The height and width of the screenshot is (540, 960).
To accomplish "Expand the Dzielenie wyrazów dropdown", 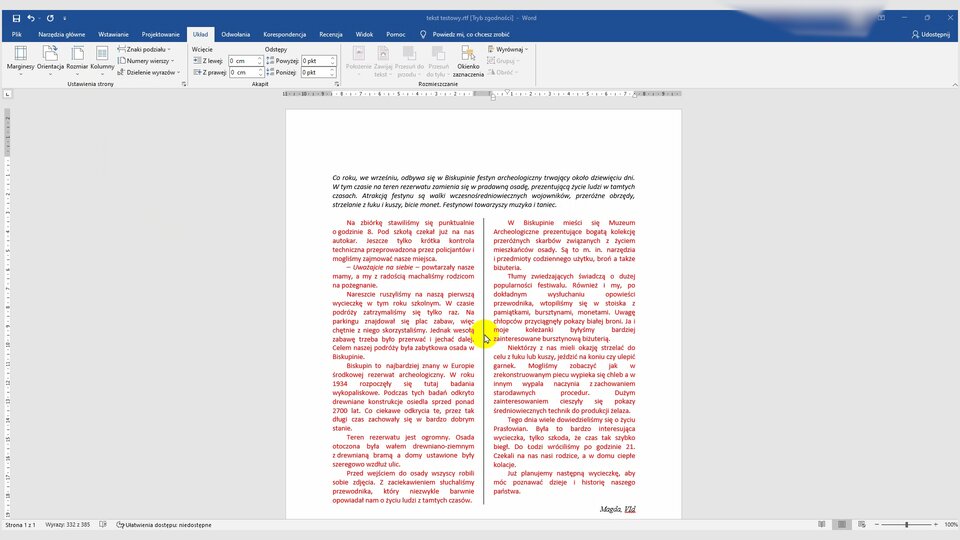I will (150, 73).
